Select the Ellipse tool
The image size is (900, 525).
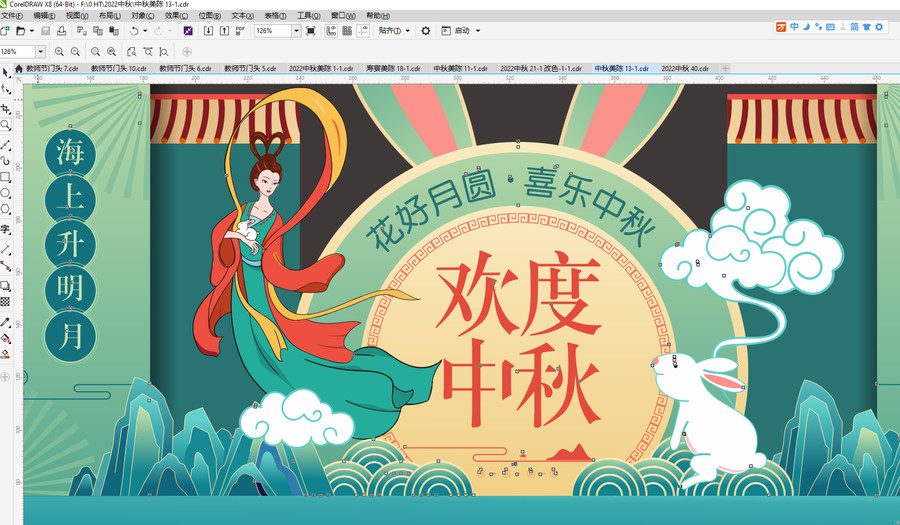[x=5, y=193]
